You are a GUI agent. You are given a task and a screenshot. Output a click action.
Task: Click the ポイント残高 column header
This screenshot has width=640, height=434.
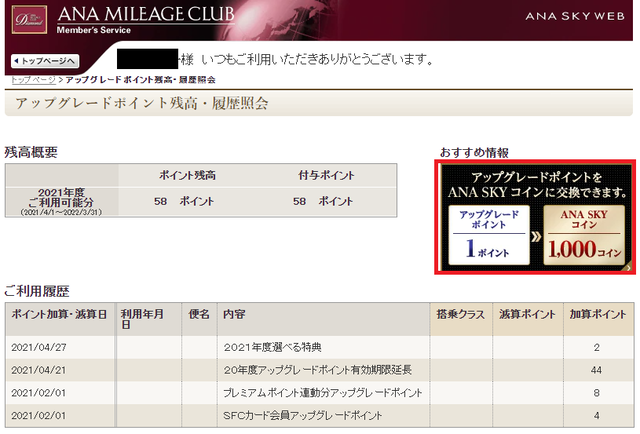click(x=187, y=176)
